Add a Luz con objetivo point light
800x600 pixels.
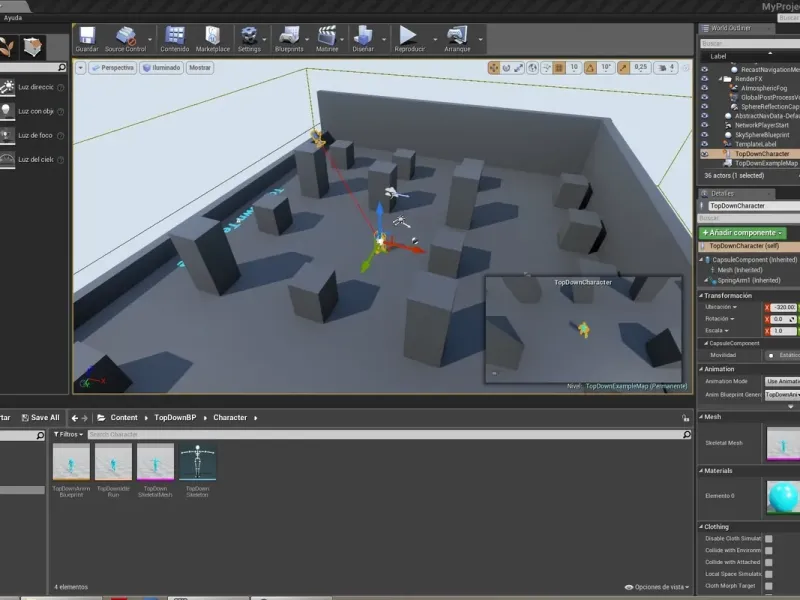pos(34,111)
